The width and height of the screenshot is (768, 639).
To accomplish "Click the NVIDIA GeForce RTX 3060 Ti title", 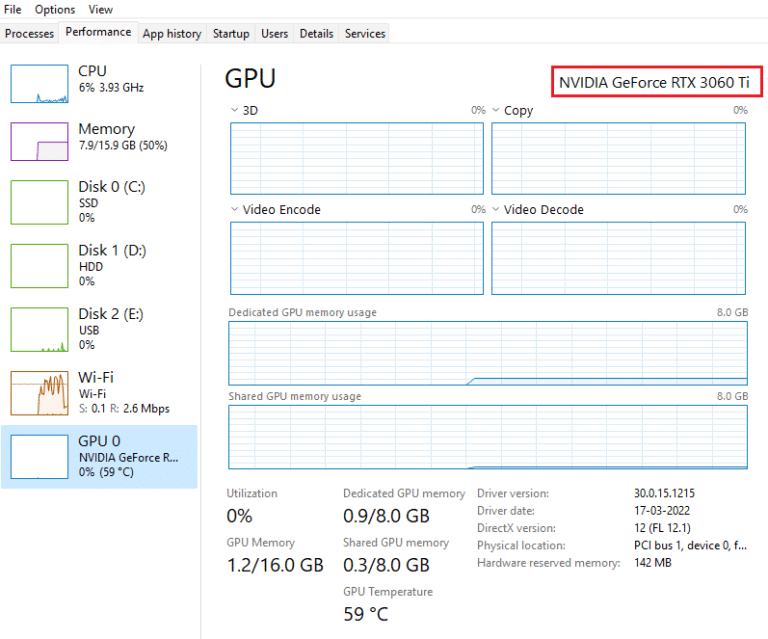I will (654, 82).
